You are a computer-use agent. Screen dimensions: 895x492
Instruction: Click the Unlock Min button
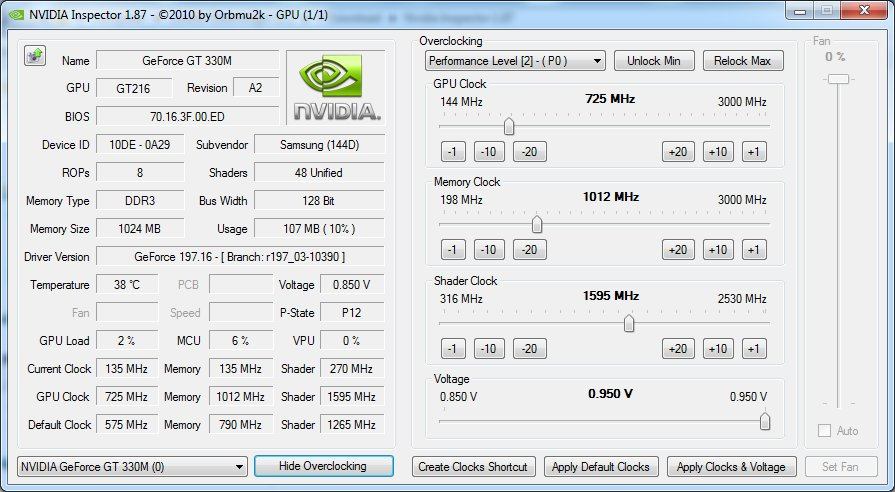pos(654,61)
